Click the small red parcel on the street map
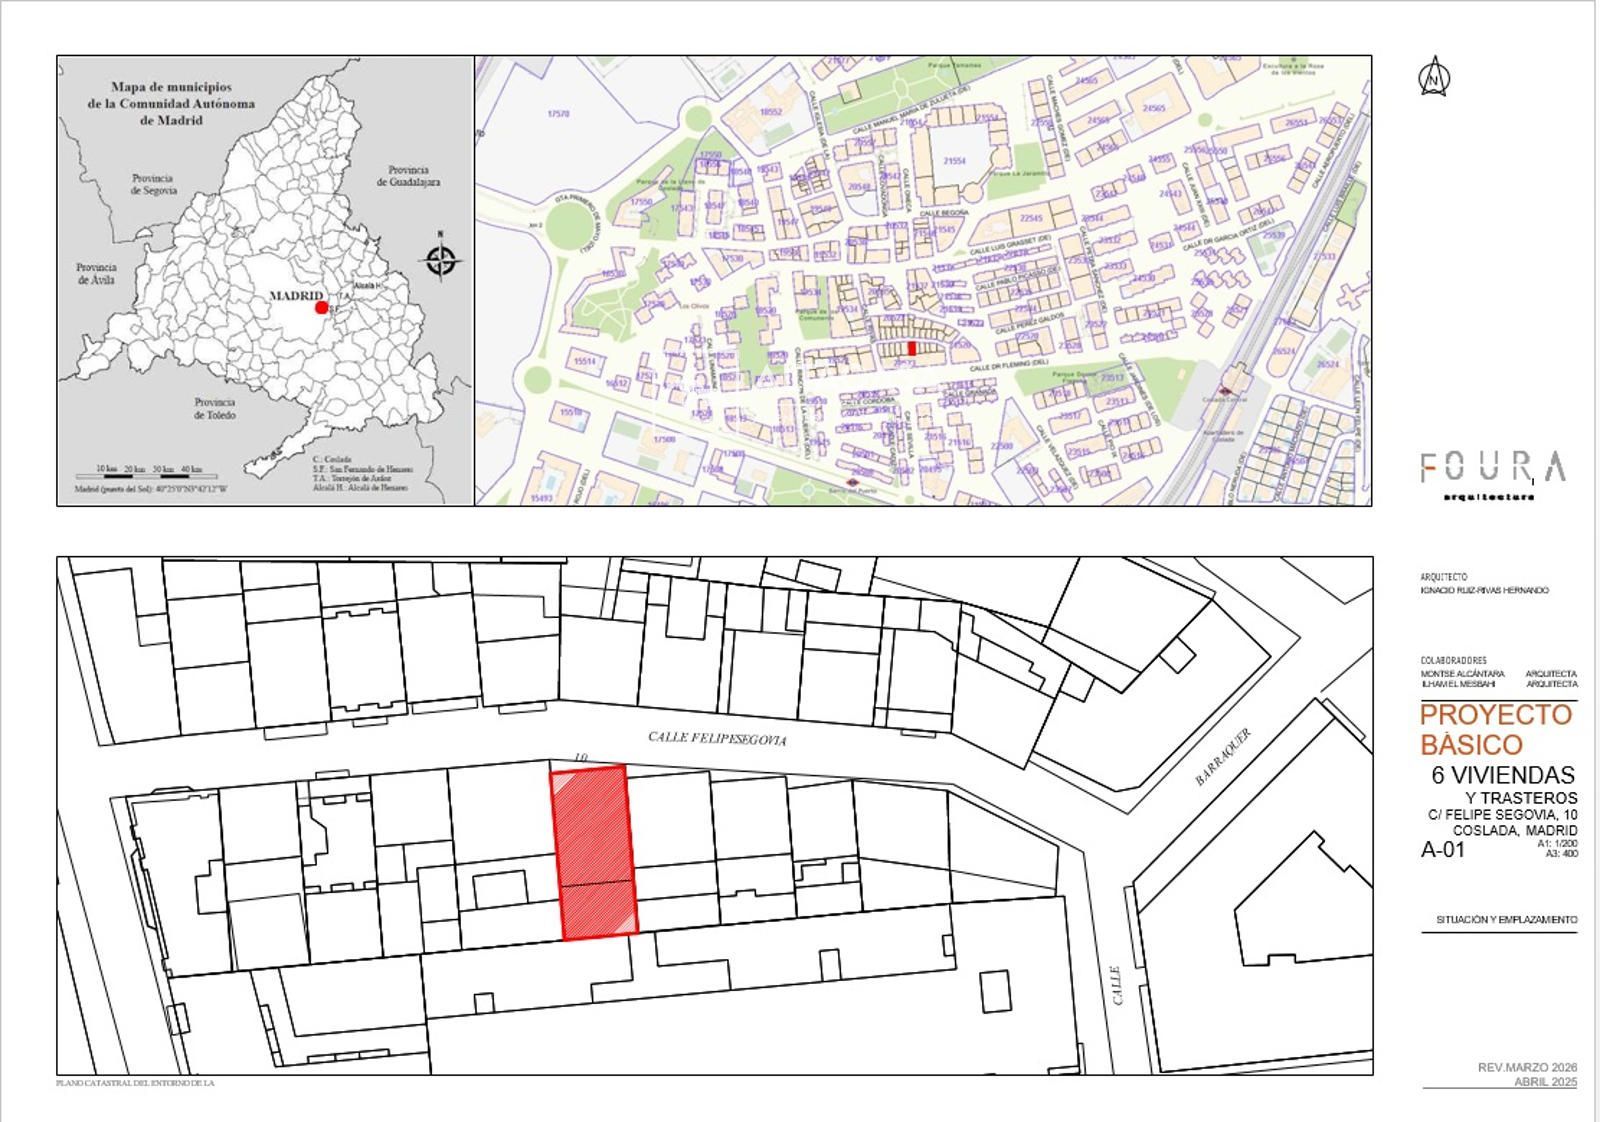This screenshot has width=1600, height=1122. [x=911, y=348]
